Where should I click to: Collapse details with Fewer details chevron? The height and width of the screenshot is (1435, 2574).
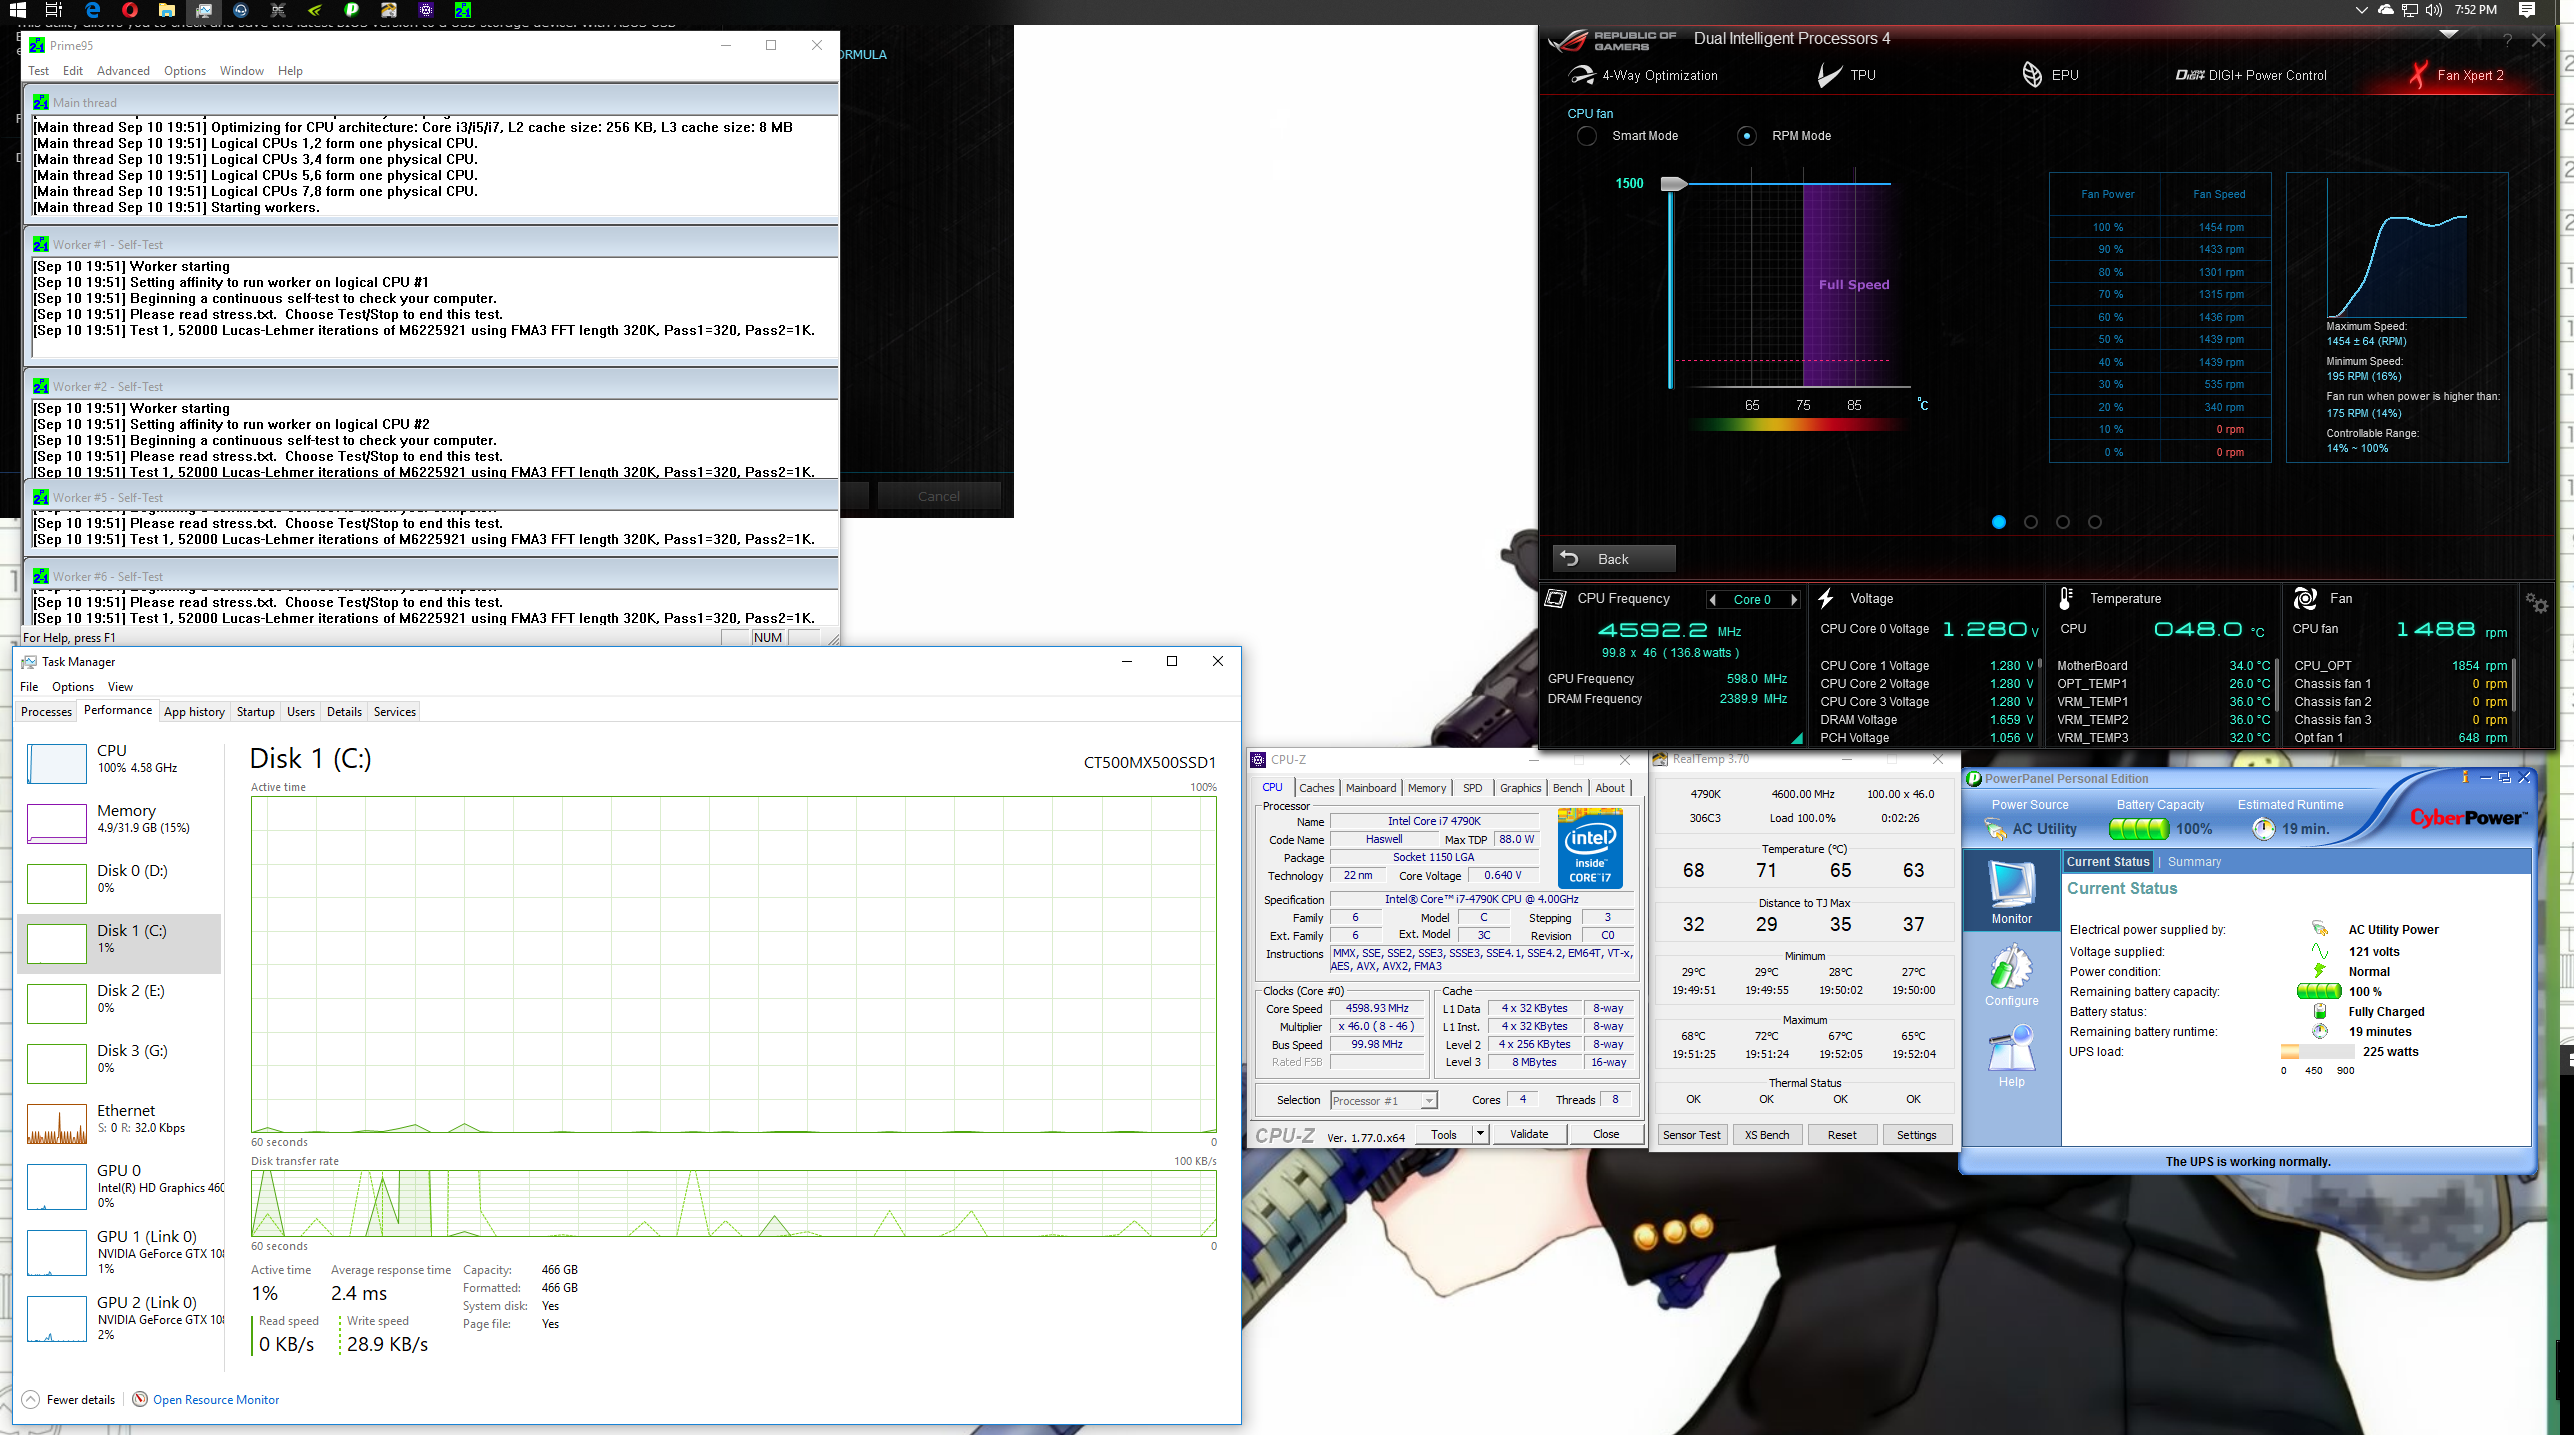31,1400
